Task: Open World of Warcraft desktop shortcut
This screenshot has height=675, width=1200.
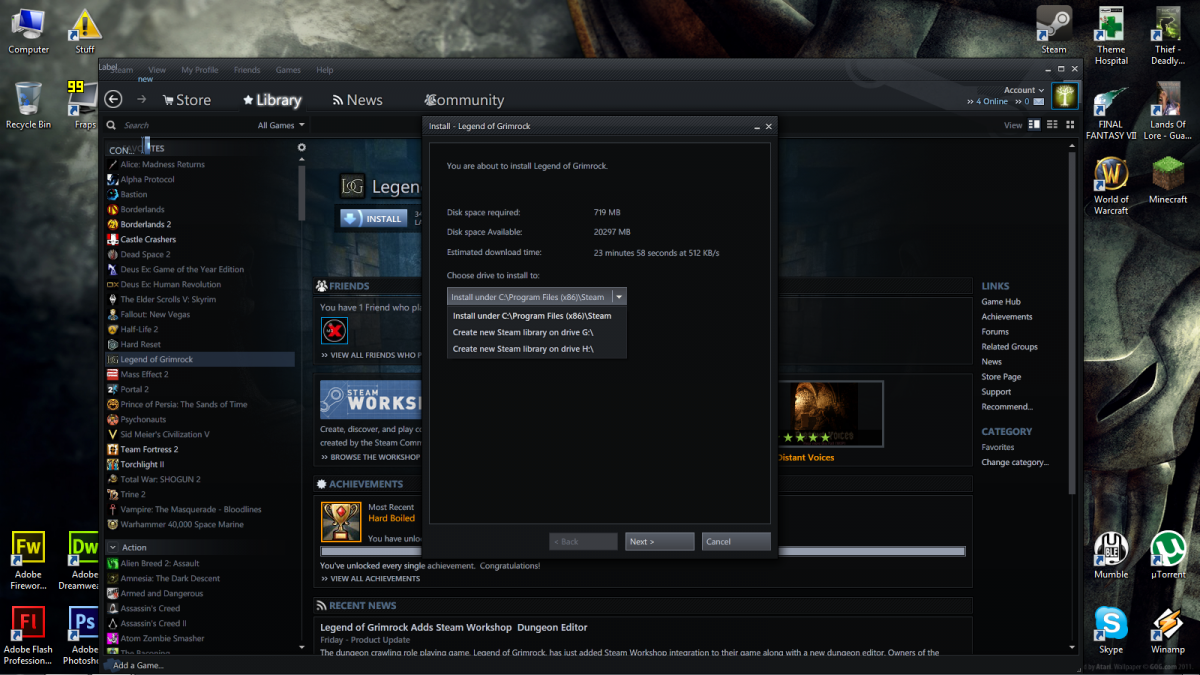Action: coord(1111,186)
